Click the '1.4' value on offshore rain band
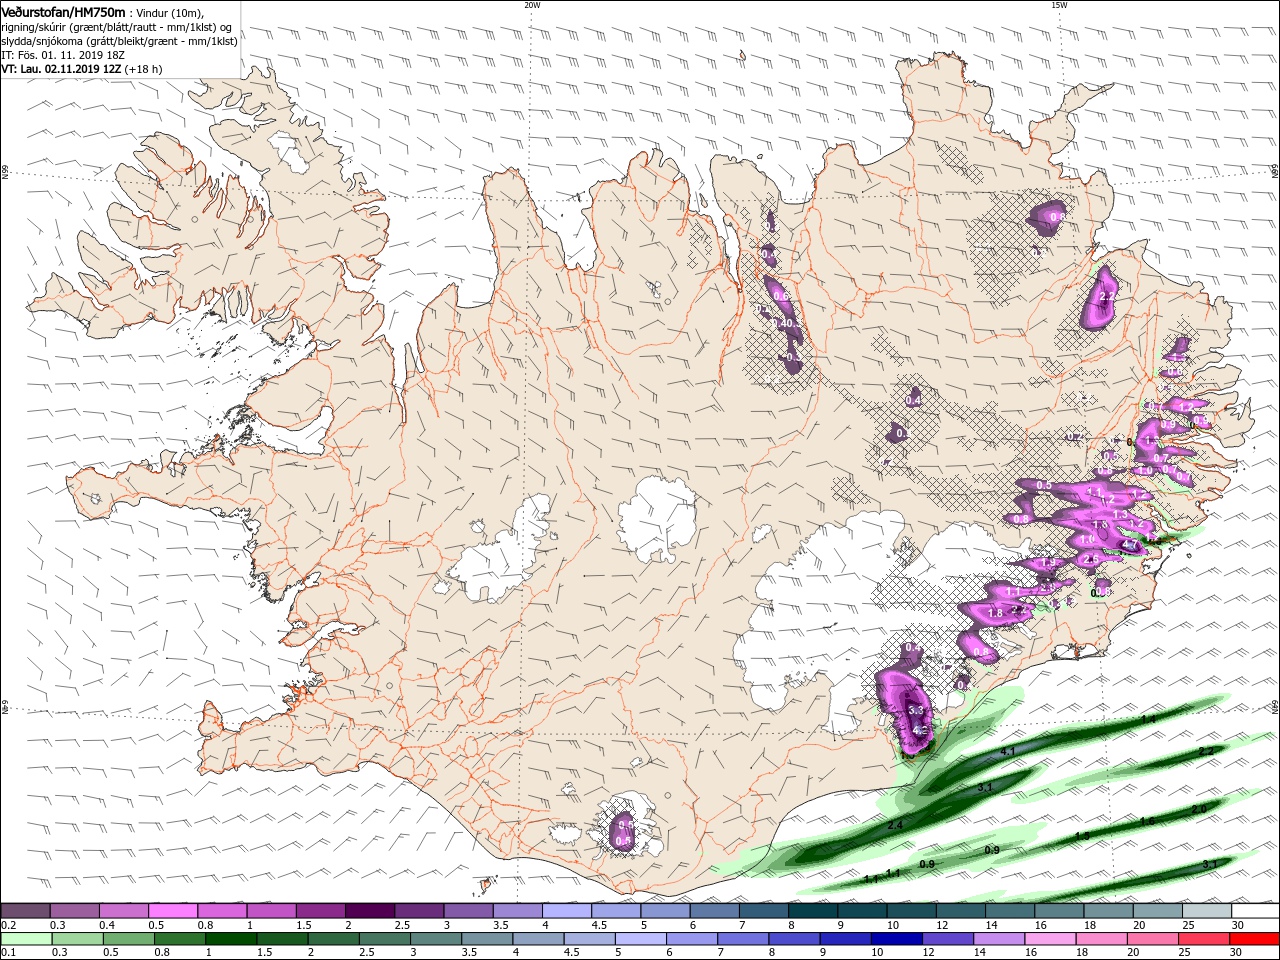This screenshot has width=1280, height=960. [x=1148, y=719]
